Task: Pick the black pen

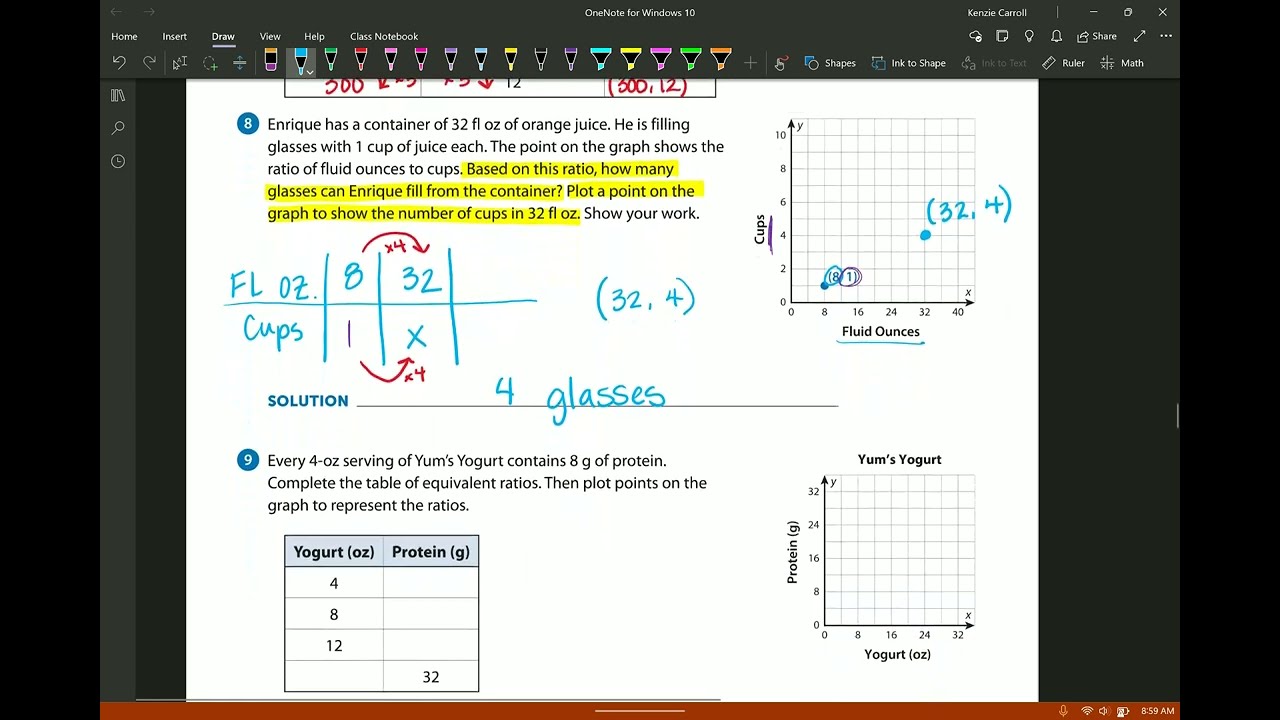Action: tap(541, 61)
